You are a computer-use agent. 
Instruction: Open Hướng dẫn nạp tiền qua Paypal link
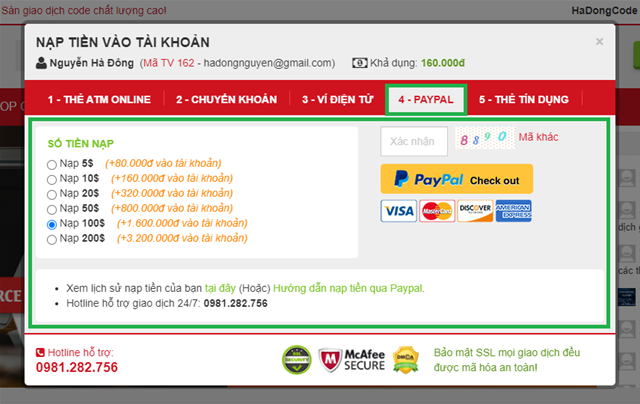348,288
